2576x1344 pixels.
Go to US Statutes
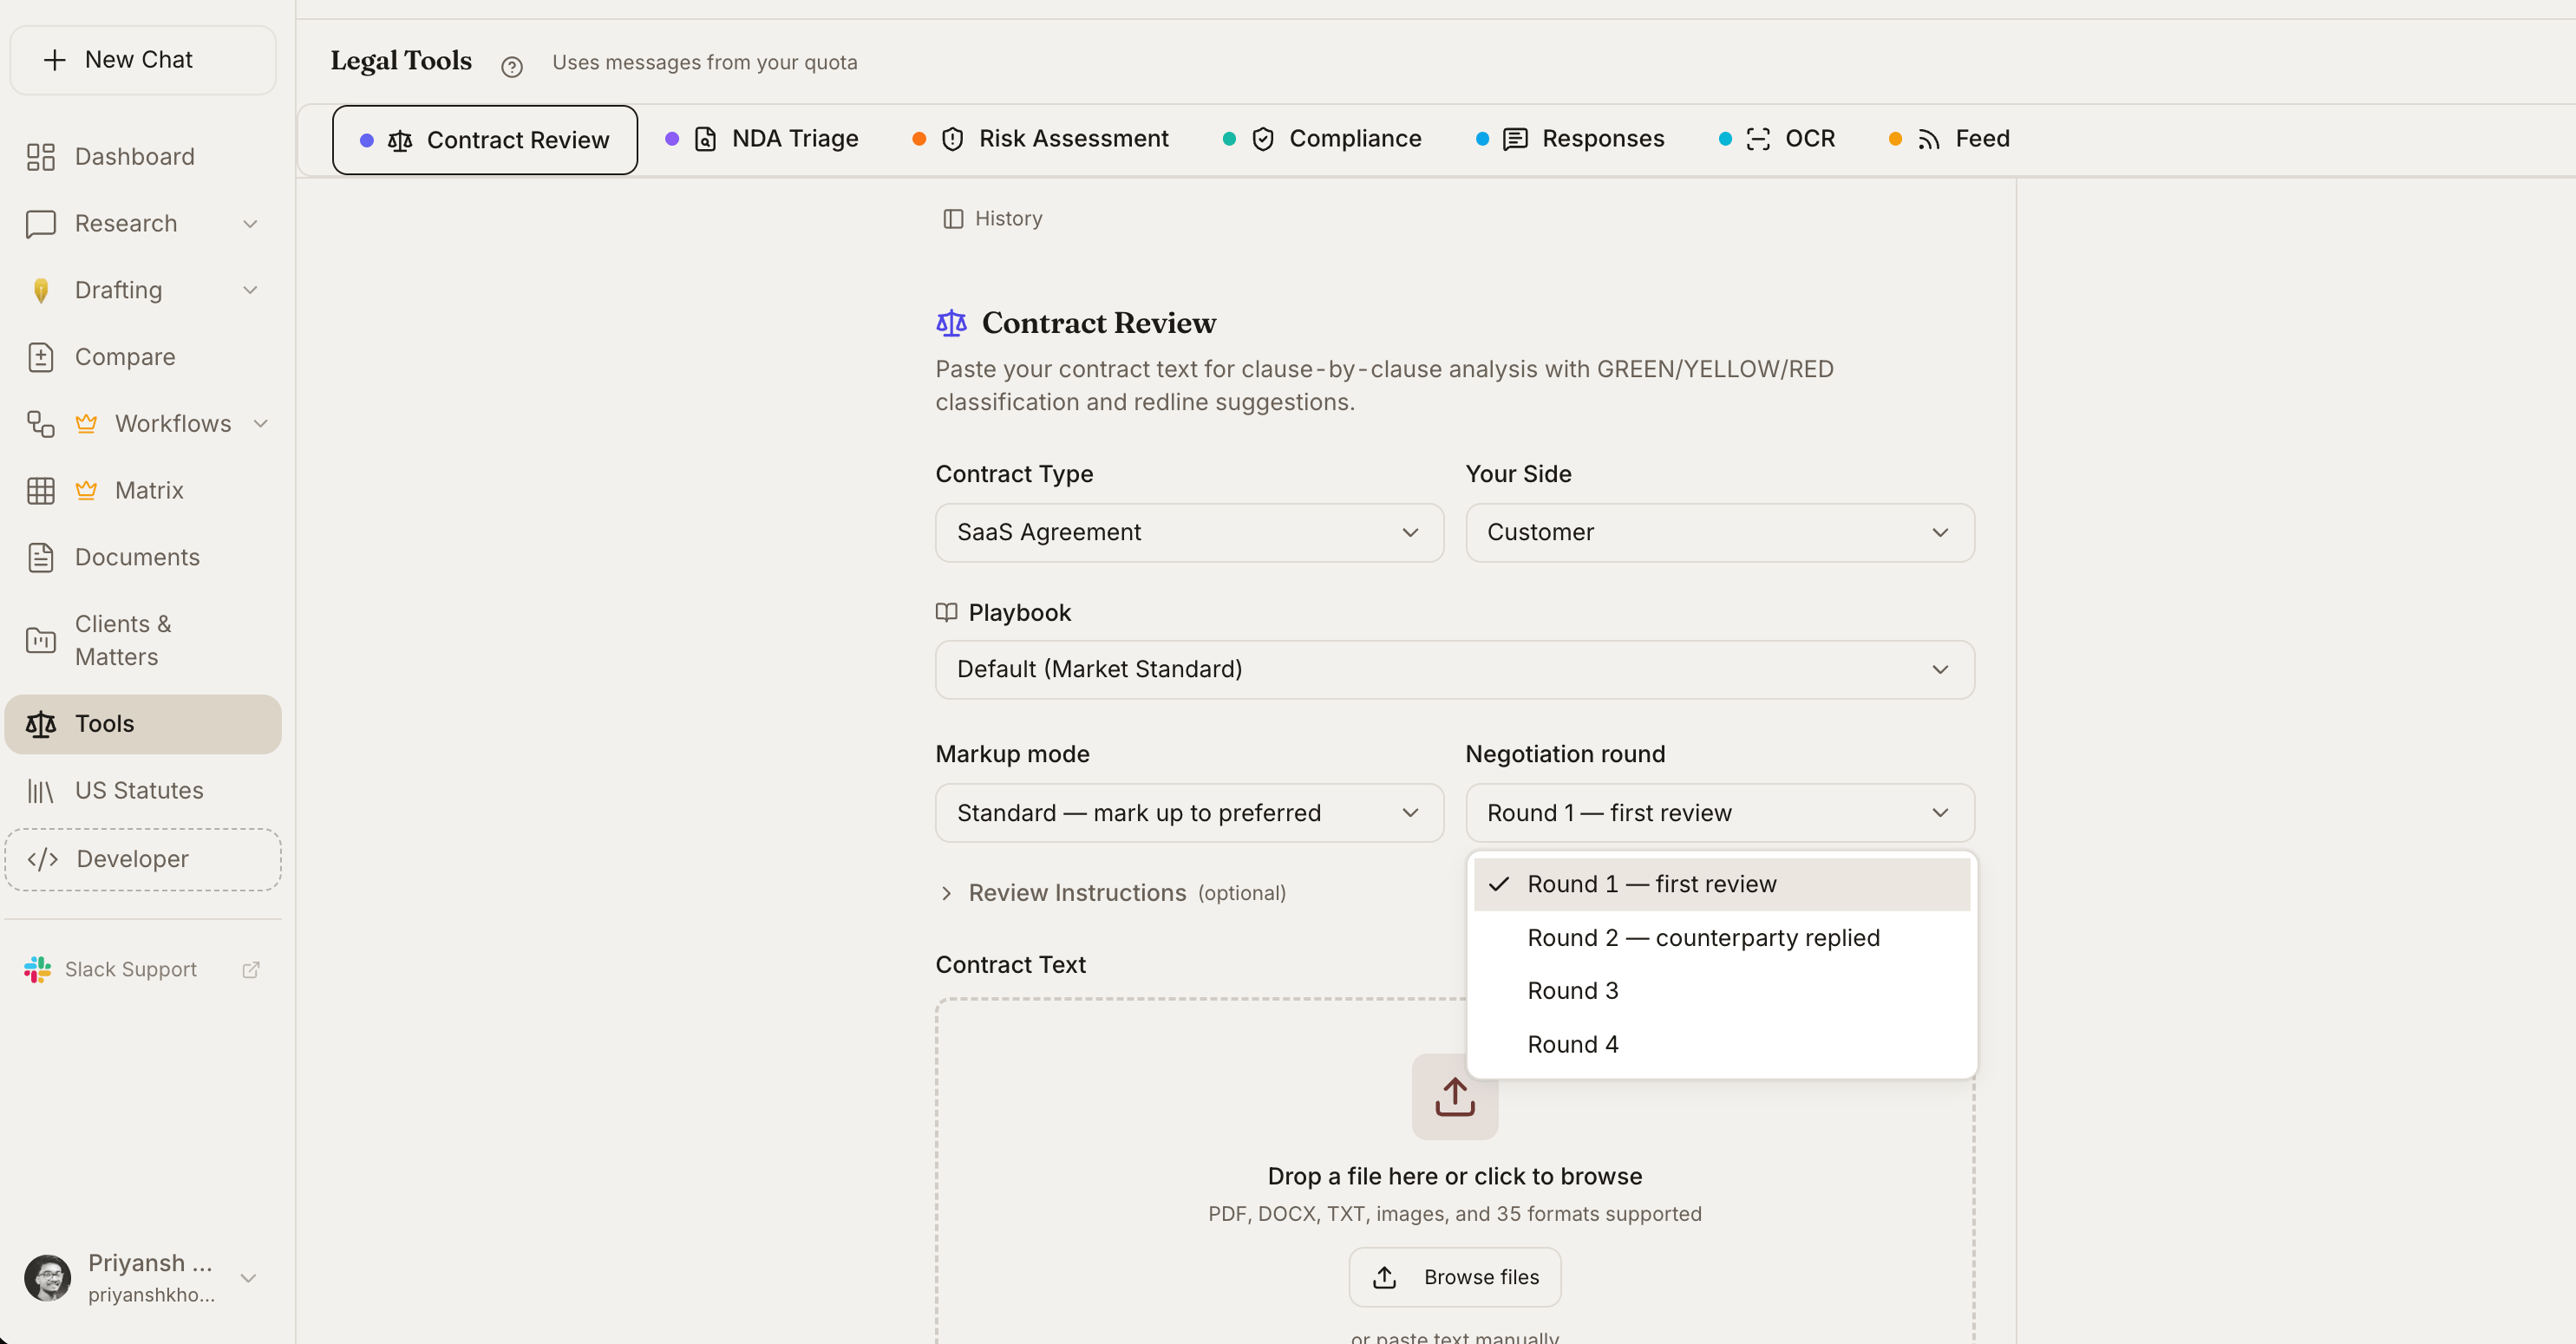pos(143,791)
